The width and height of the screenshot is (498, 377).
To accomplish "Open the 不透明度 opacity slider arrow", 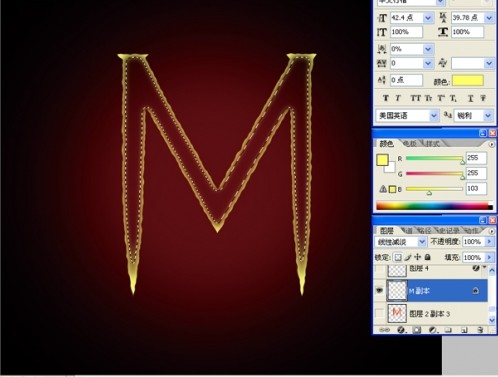I will pos(489,242).
